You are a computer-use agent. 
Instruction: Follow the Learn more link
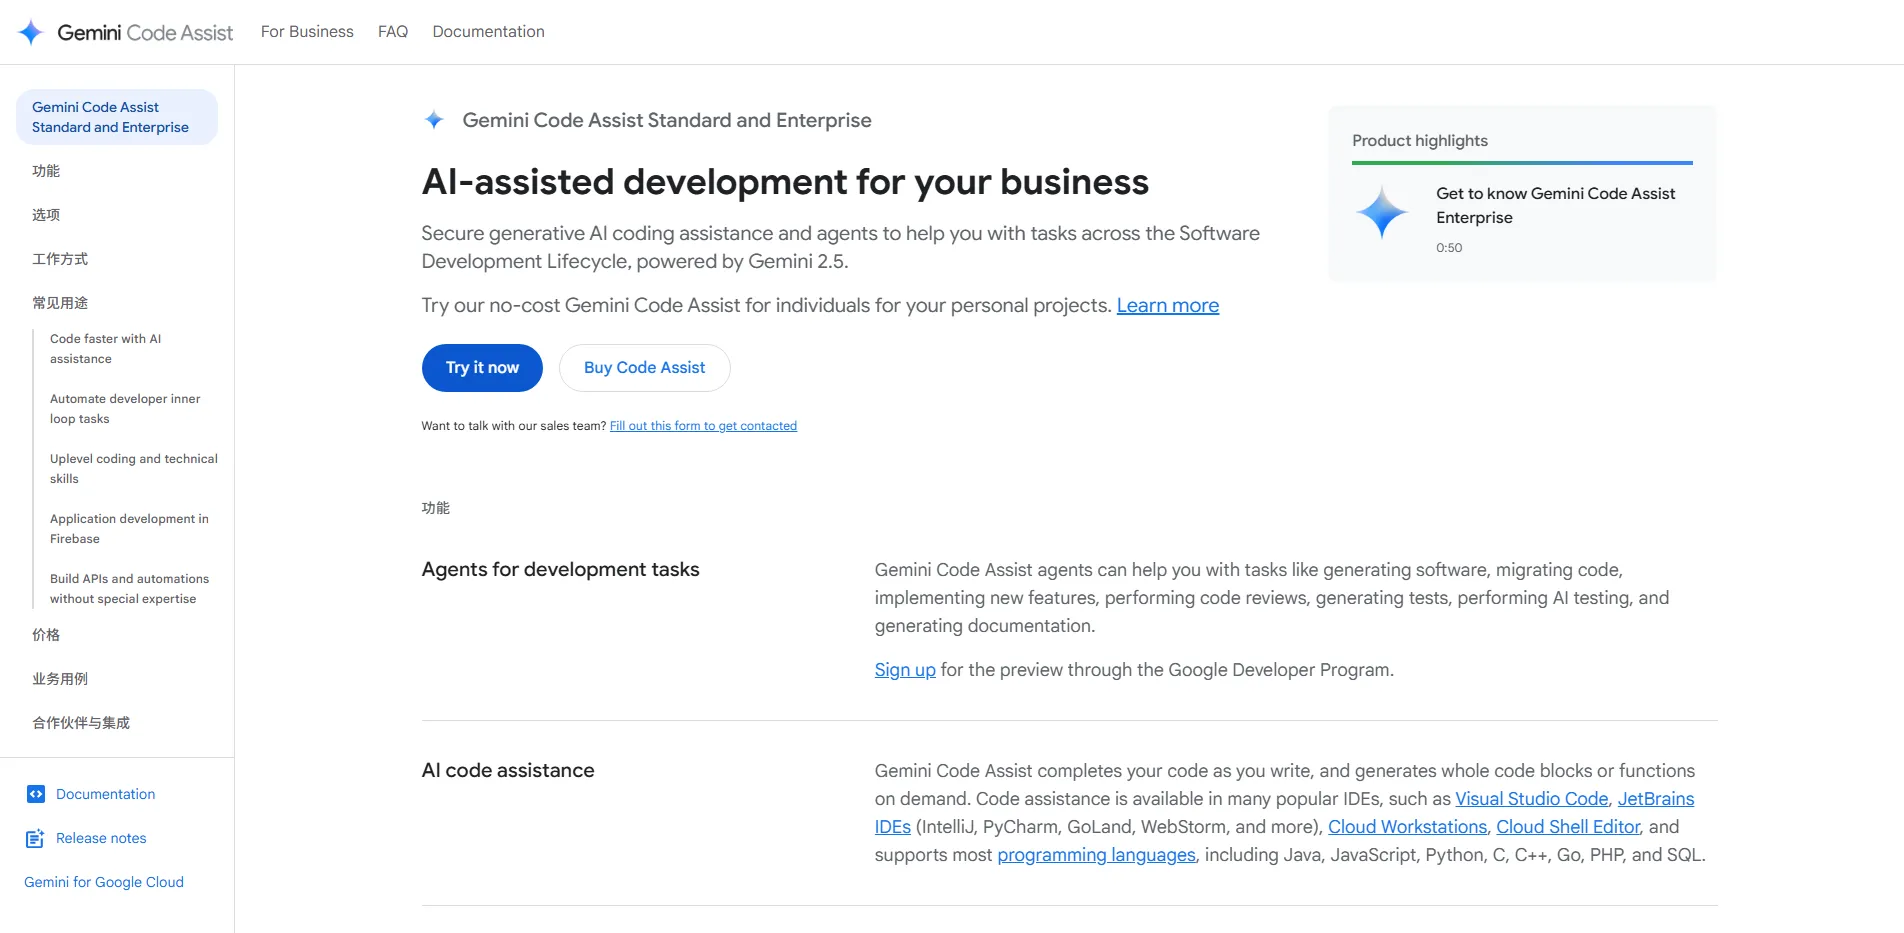pyautogui.click(x=1168, y=305)
